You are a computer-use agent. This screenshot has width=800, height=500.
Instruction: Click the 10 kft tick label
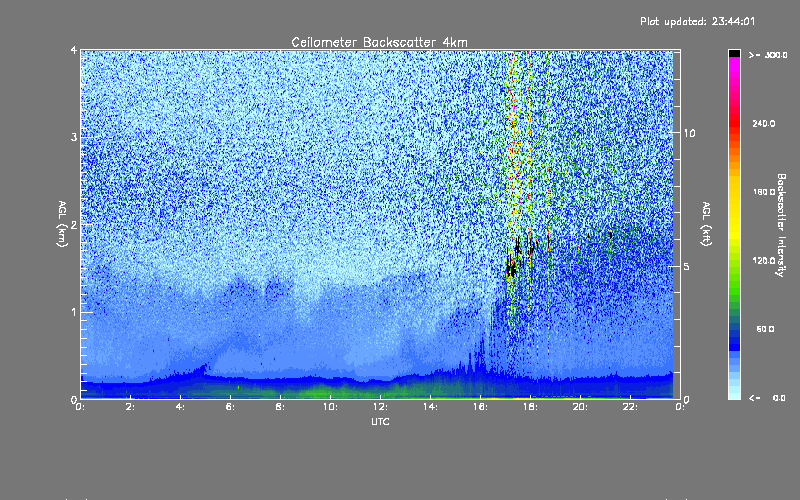tap(689, 133)
